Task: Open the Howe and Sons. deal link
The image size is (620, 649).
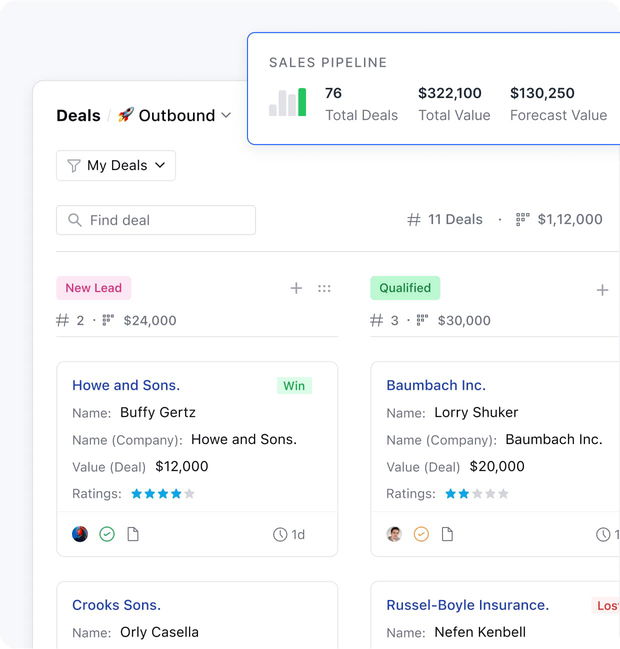Action: point(126,385)
